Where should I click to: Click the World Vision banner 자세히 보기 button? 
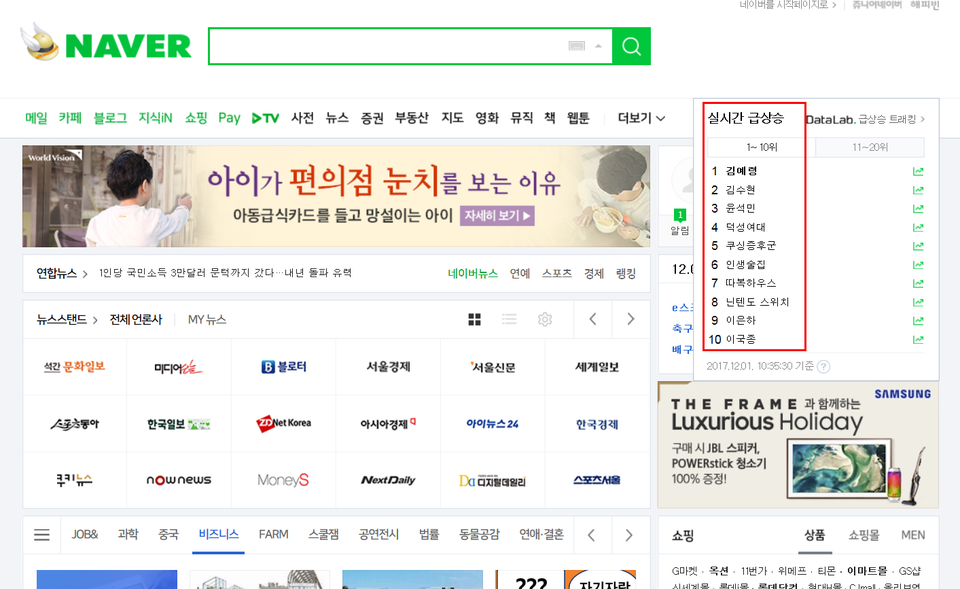497,216
